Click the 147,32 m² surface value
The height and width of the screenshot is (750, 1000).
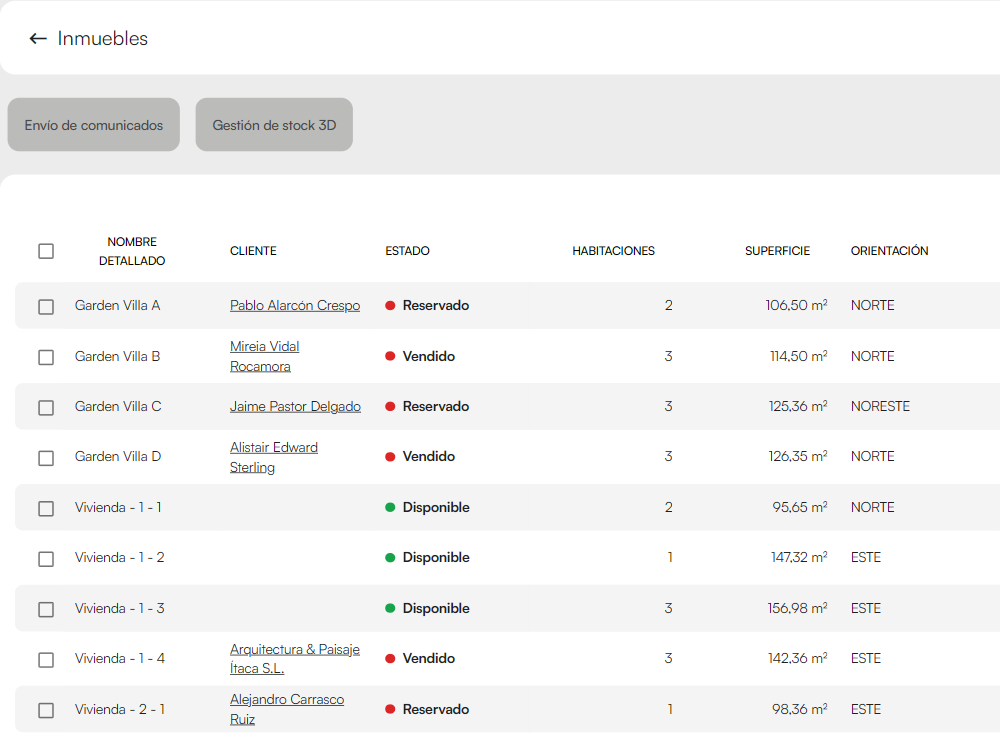coord(799,557)
